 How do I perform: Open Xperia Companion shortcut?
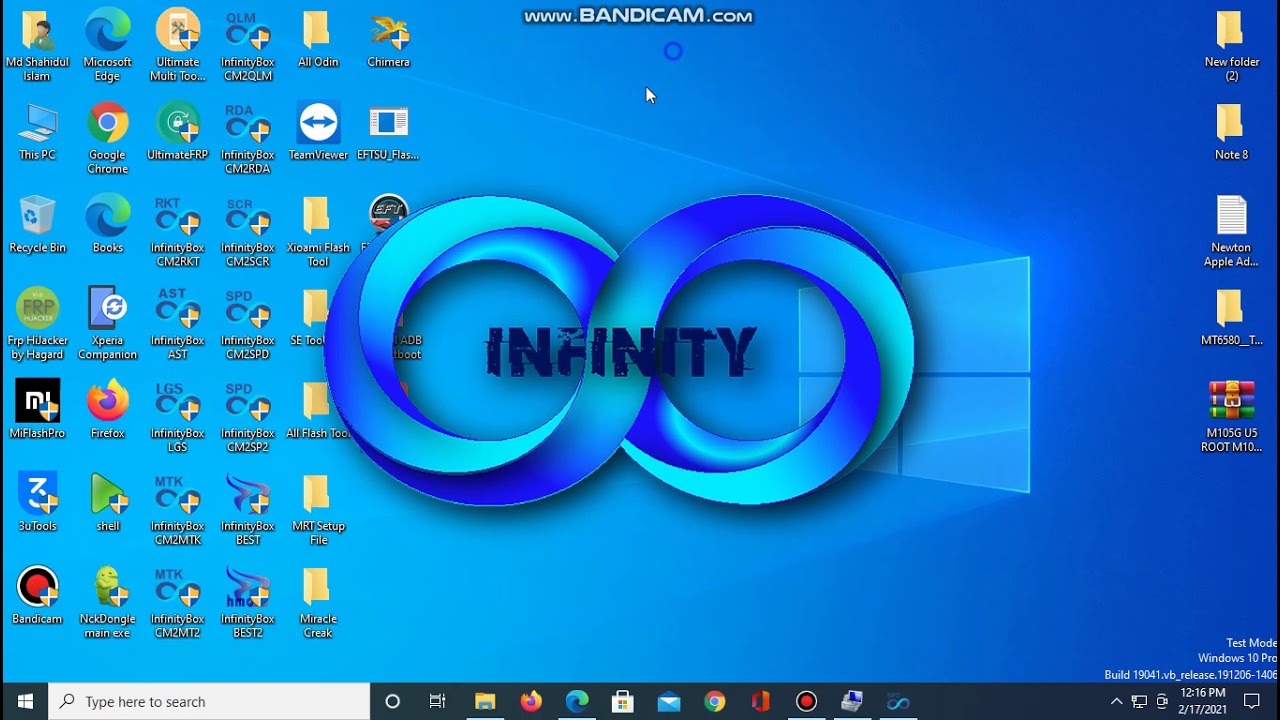click(x=107, y=324)
